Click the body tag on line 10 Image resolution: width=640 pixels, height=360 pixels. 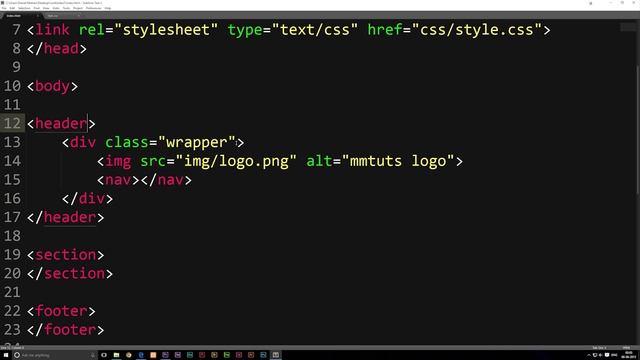click(x=52, y=86)
